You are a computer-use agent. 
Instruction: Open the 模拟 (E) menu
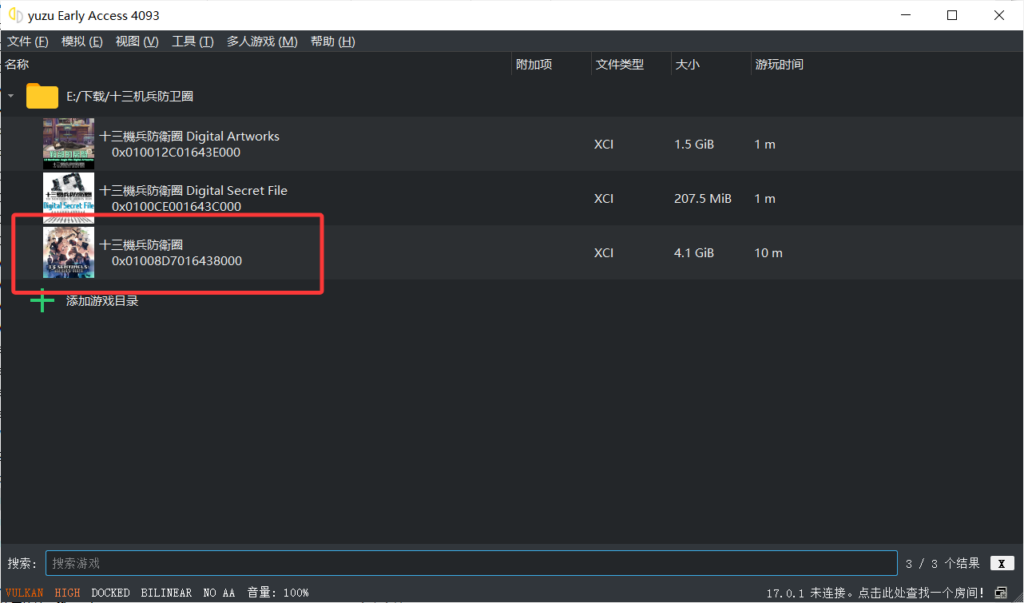tap(82, 41)
